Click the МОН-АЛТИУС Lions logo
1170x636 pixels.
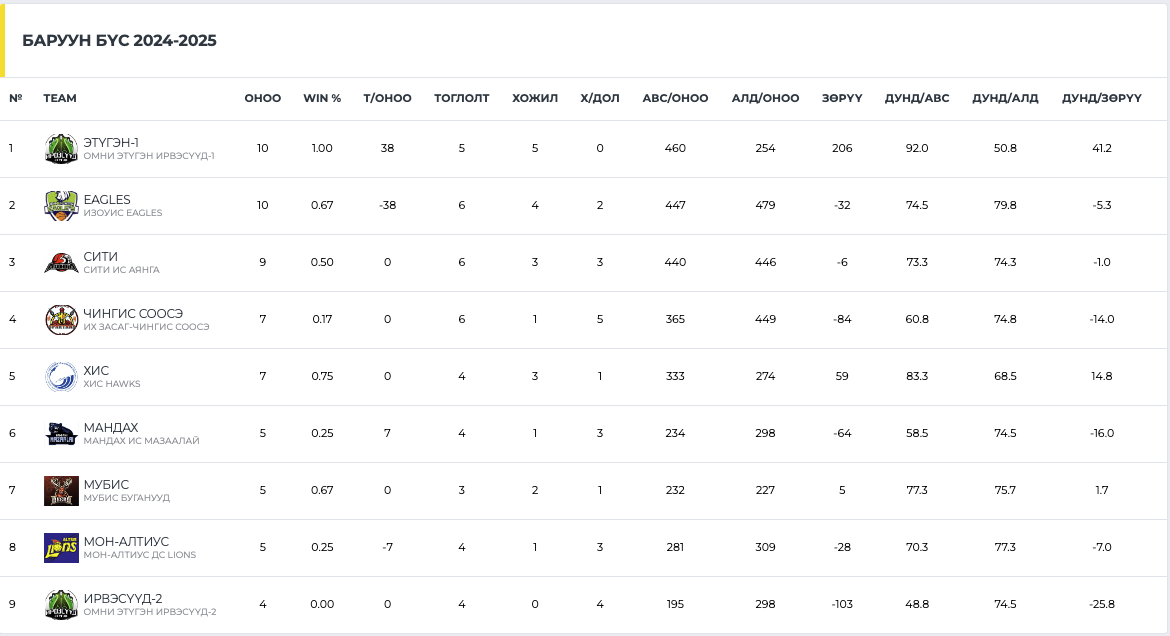(61, 548)
